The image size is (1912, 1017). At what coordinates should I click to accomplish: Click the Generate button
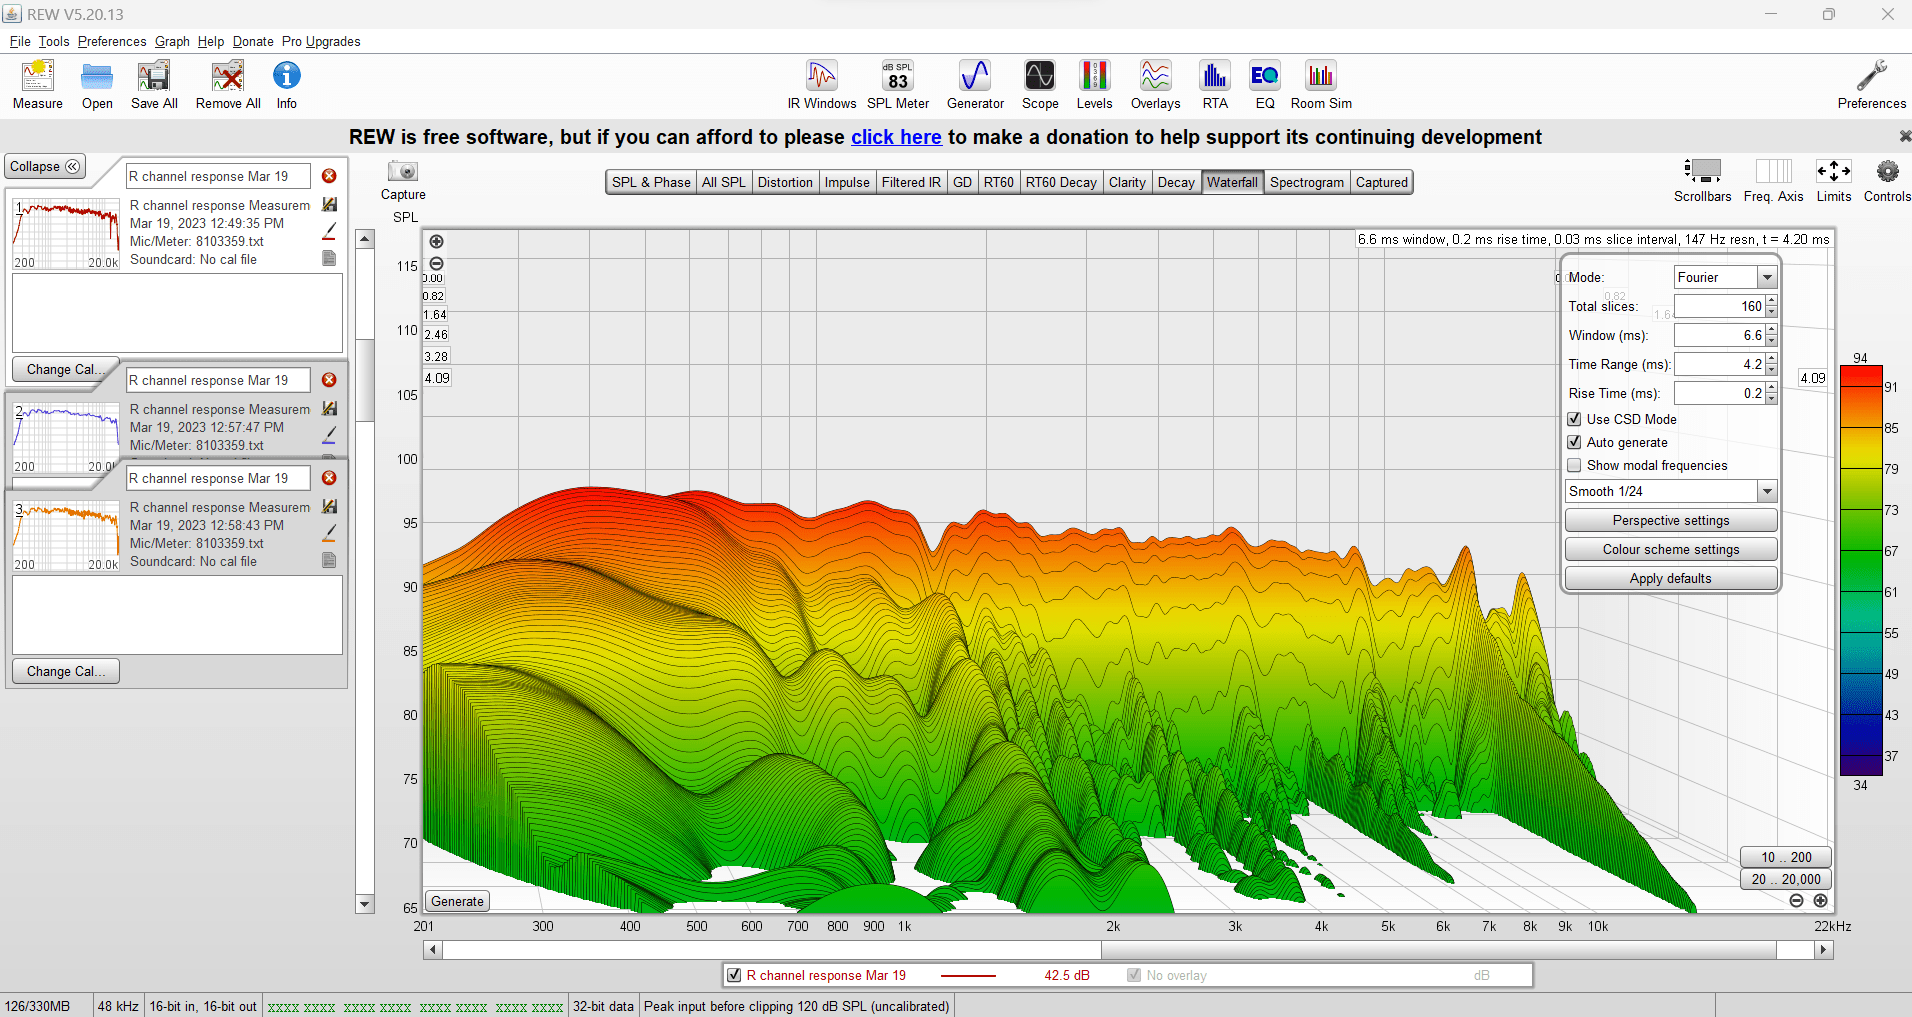pos(457,901)
